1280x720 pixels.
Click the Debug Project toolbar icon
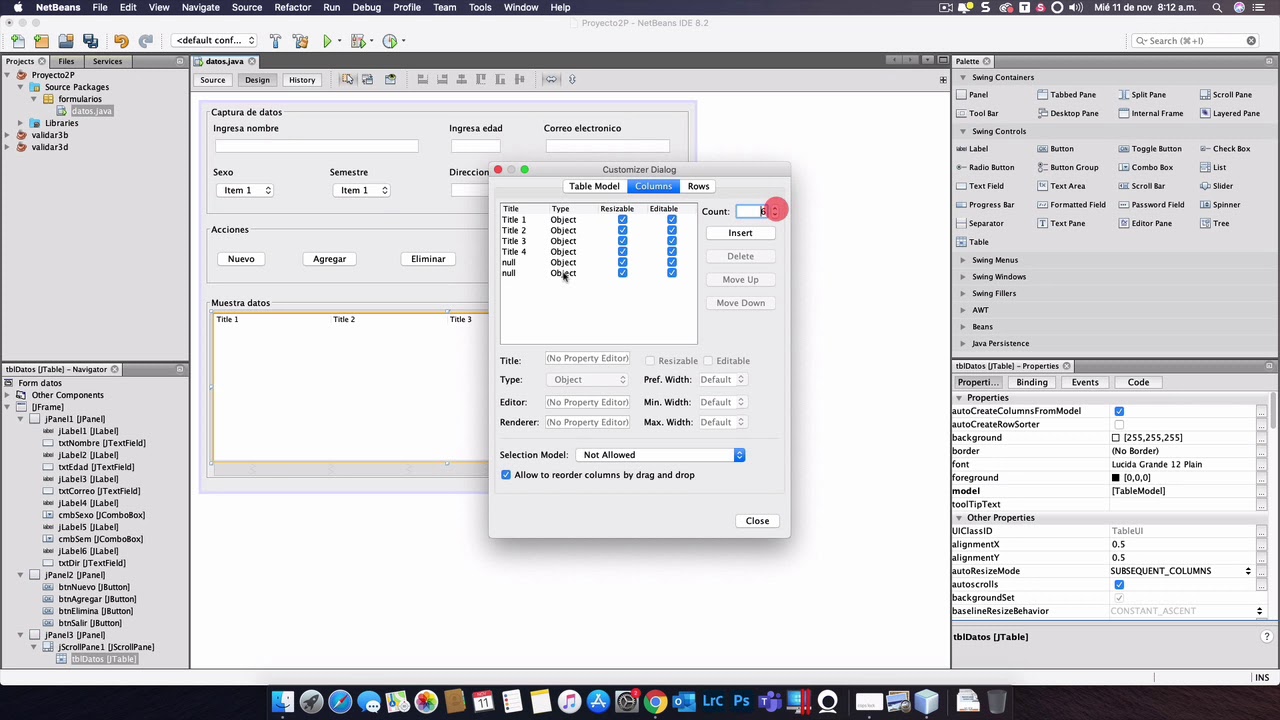pyautogui.click(x=359, y=41)
